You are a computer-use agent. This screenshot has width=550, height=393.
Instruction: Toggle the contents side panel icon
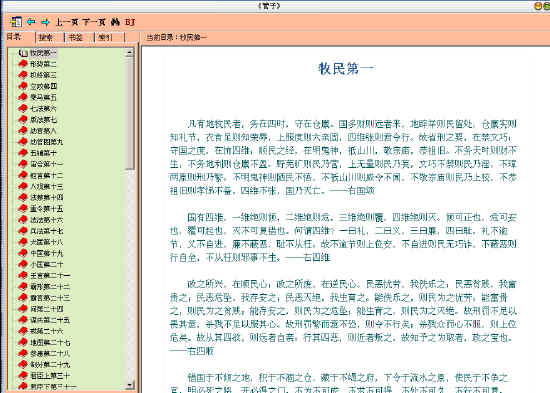click(16, 22)
